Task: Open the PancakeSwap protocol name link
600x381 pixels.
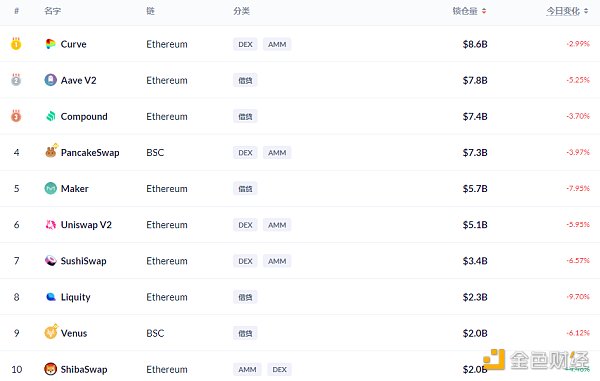Action: 90,153
